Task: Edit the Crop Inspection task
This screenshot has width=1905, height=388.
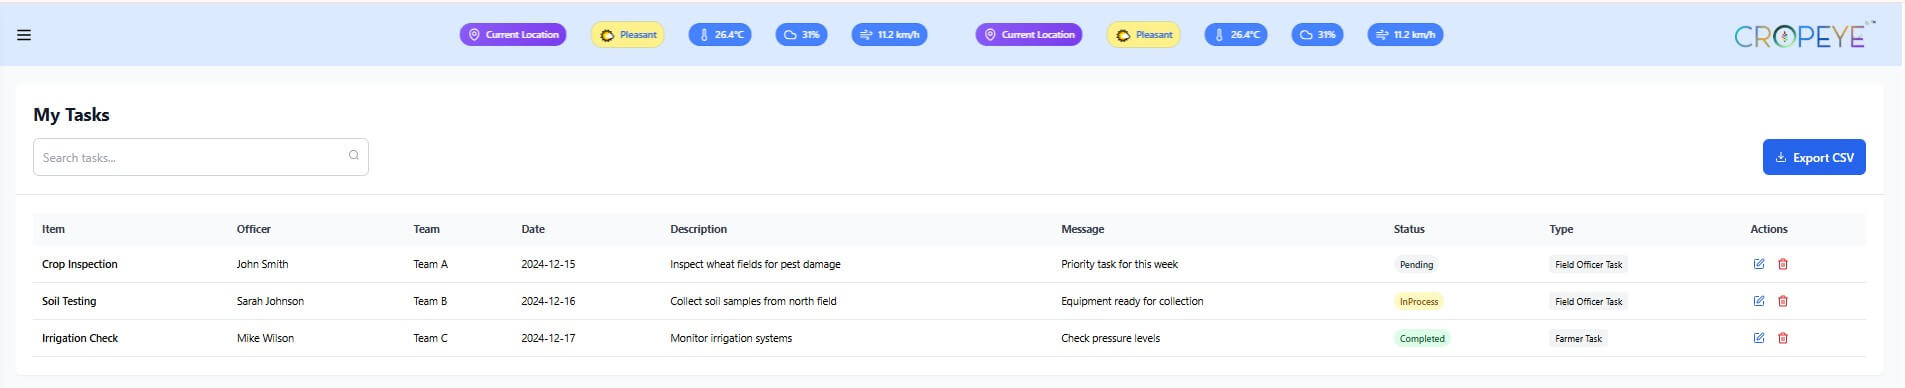Action: [1759, 264]
